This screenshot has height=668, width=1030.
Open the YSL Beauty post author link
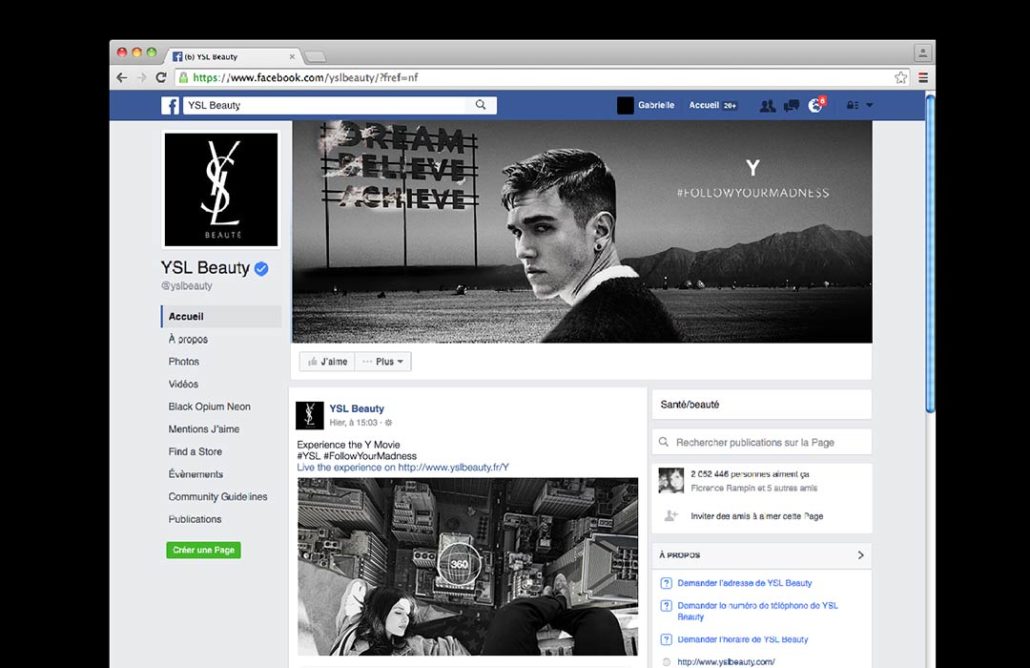click(357, 409)
